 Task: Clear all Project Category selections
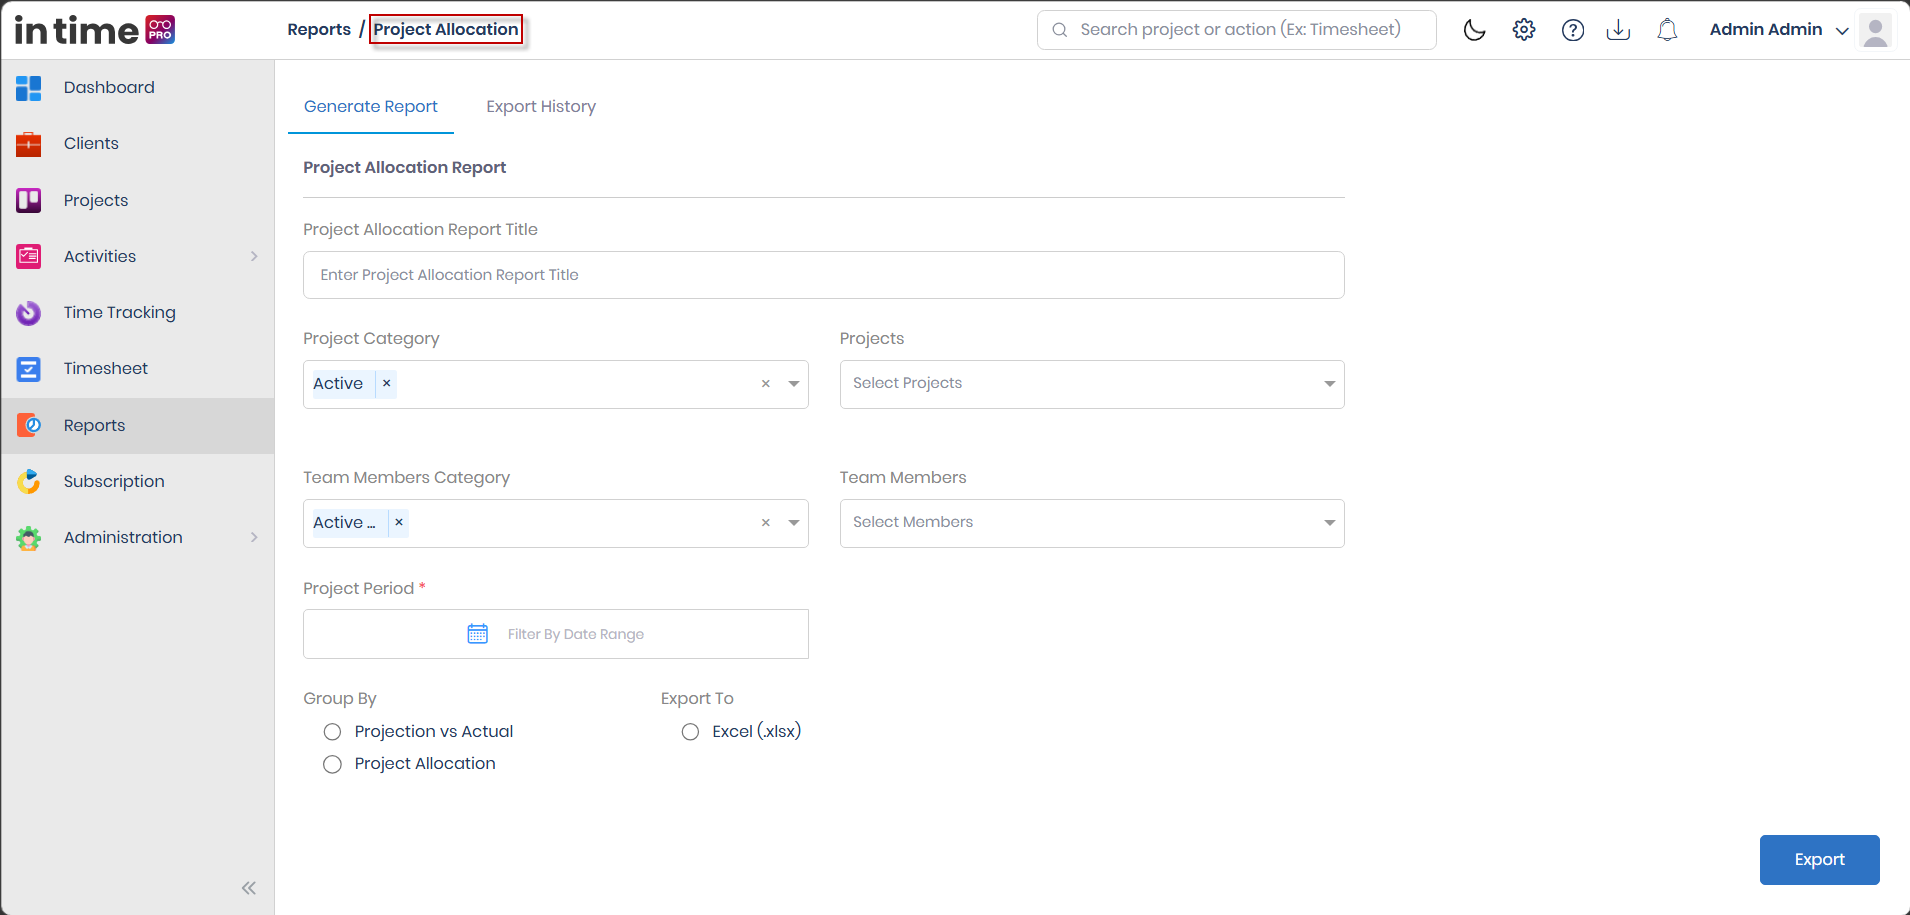tap(766, 384)
